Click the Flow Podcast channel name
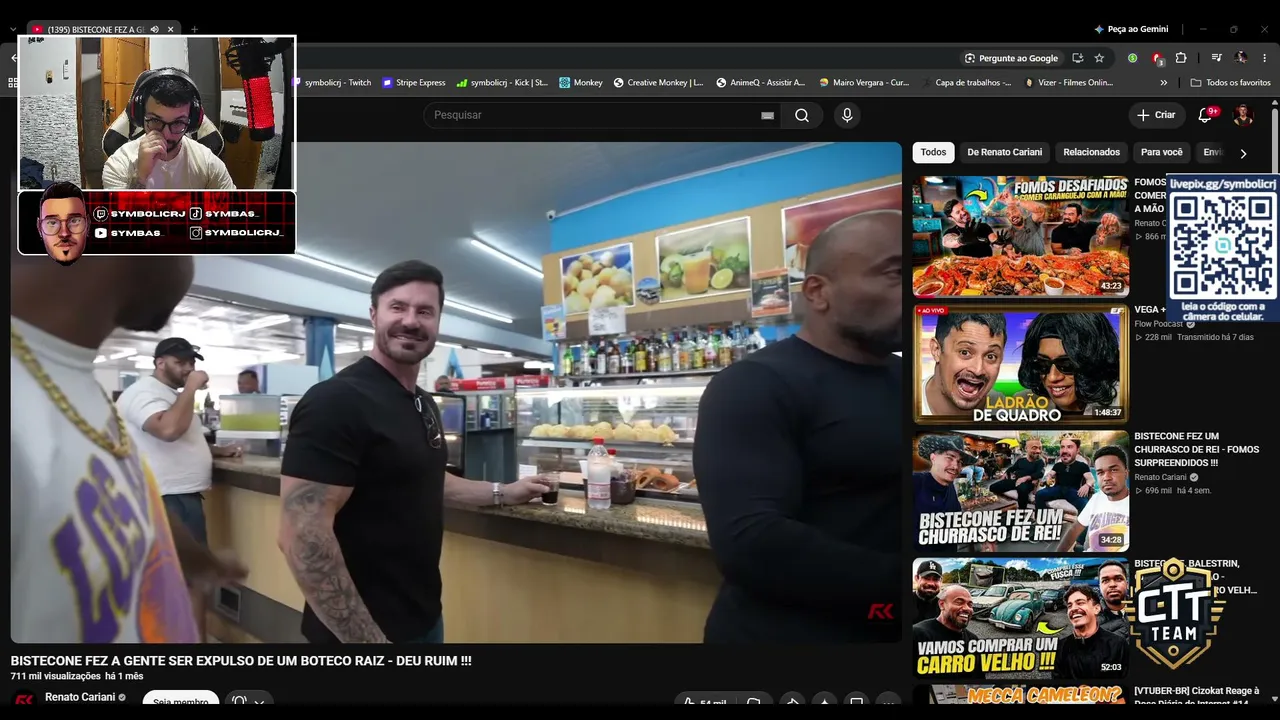 [x=1158, y=324]
